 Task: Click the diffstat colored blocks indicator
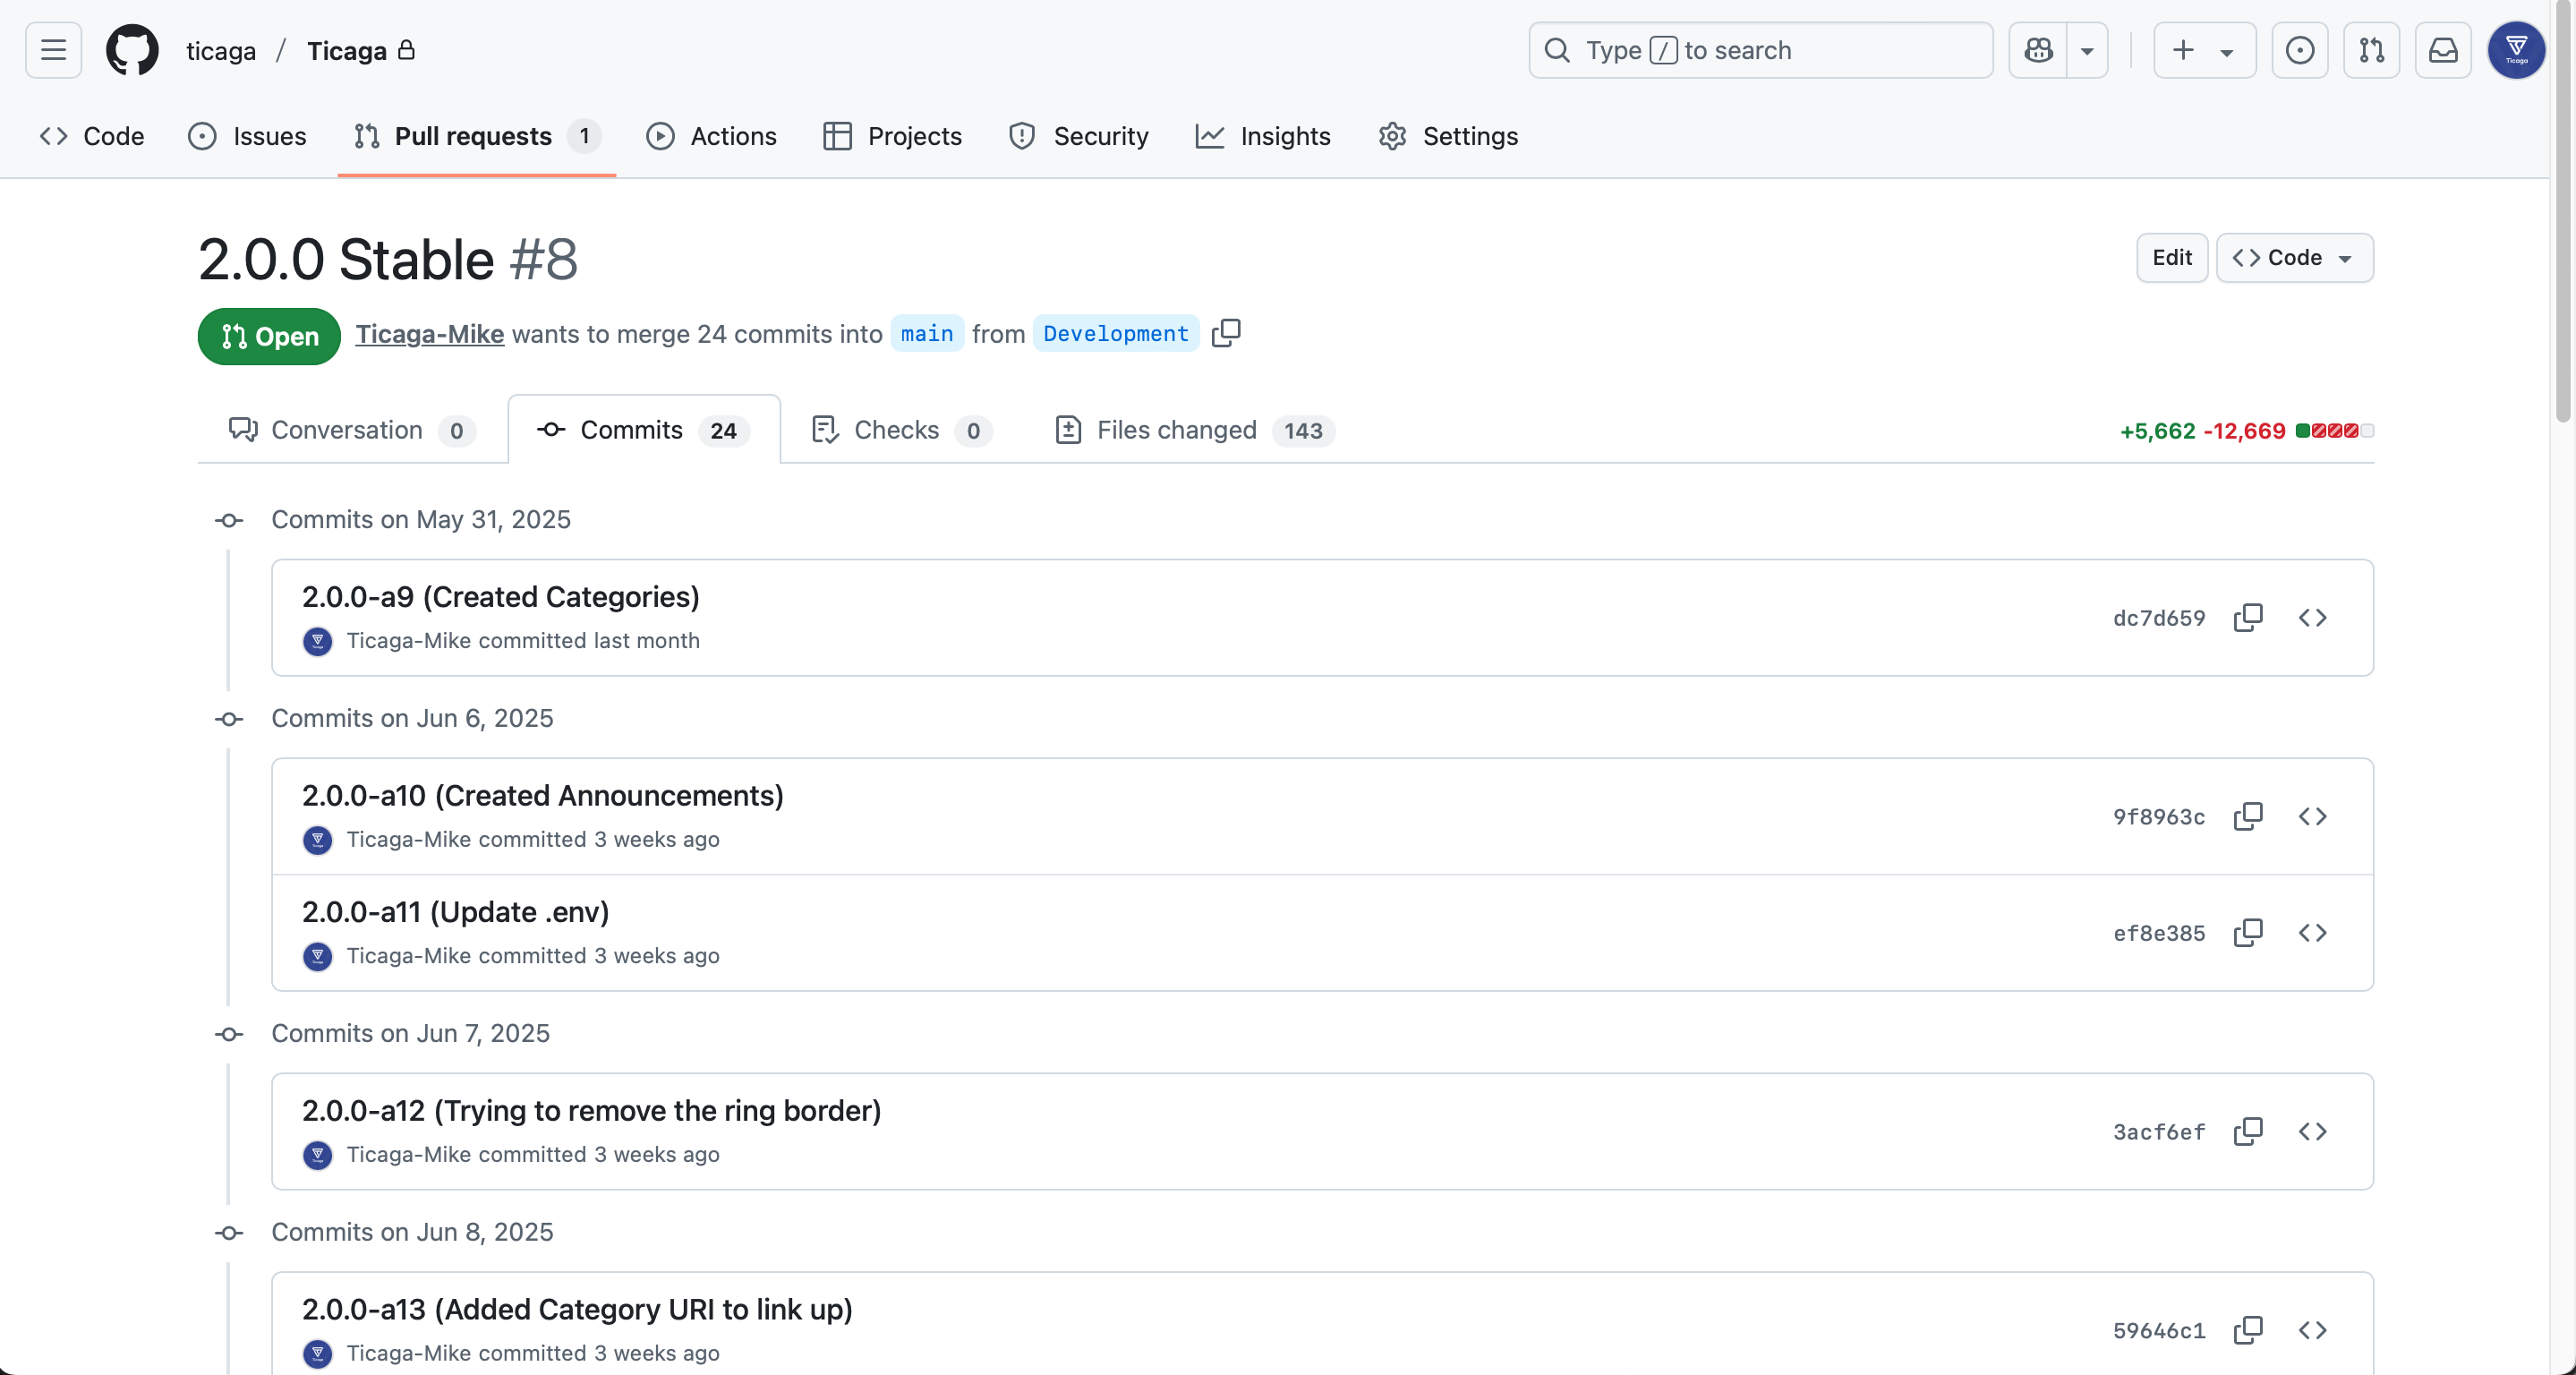click(x=2334, y=431)
